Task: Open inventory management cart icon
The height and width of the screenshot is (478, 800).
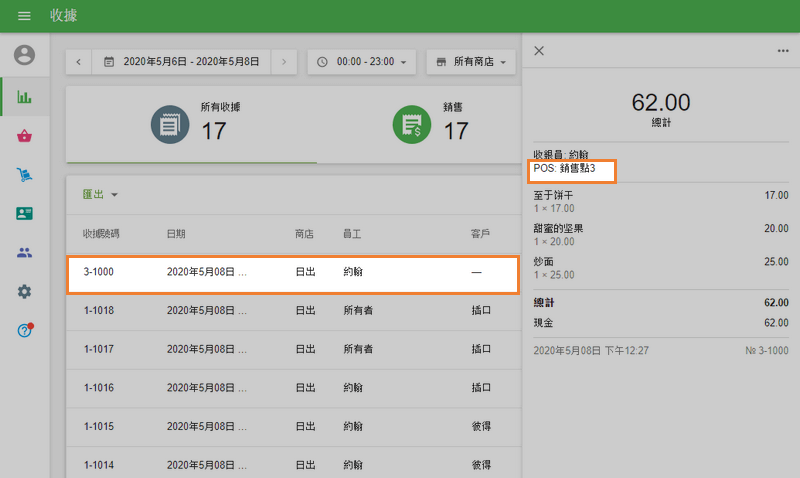Action: (x=24, y=175)
